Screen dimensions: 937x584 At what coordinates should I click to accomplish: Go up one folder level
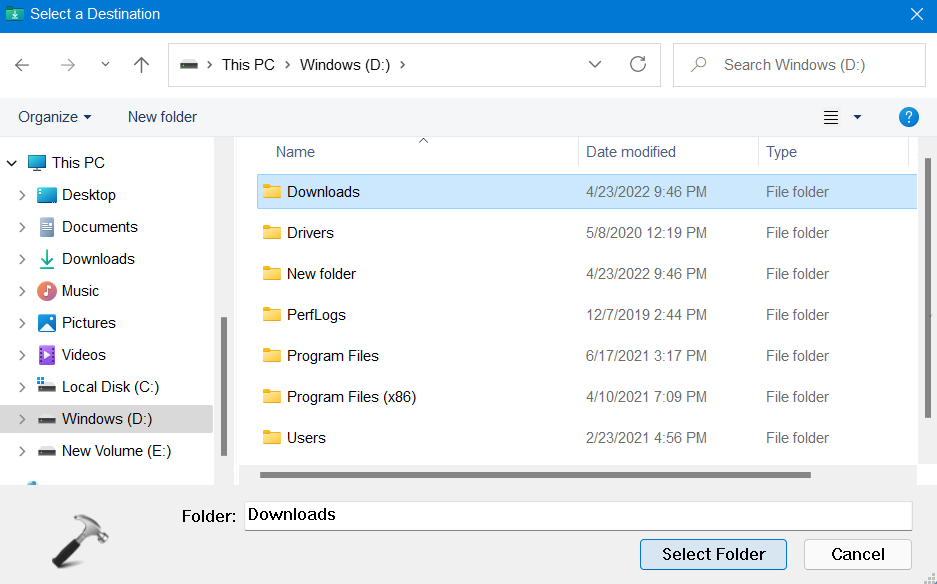pos(141,65)
